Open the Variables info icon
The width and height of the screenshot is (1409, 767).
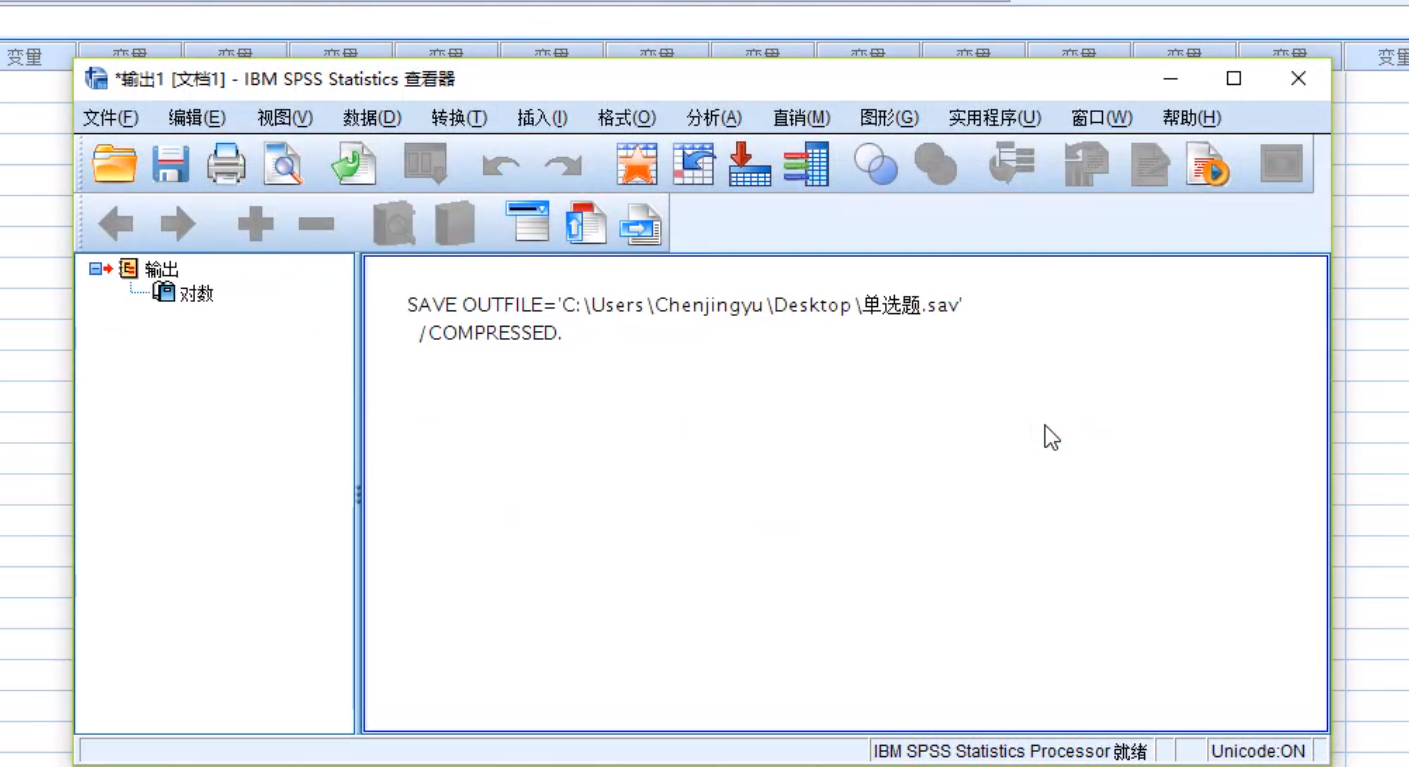coord(806,164)
